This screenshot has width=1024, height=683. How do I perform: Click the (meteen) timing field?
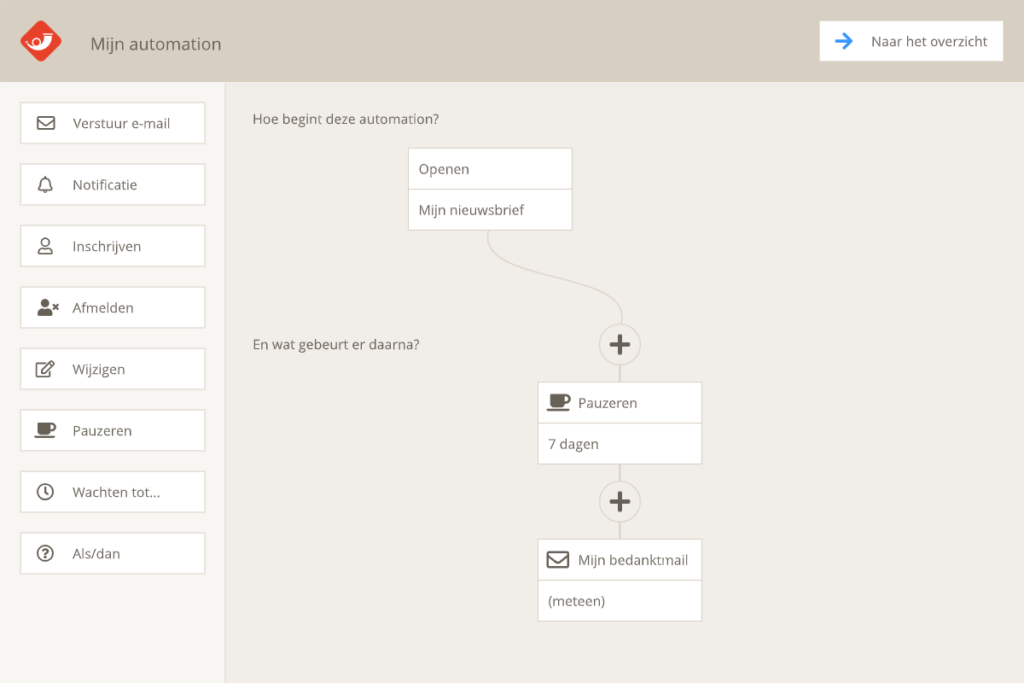(x=619, y=601)
